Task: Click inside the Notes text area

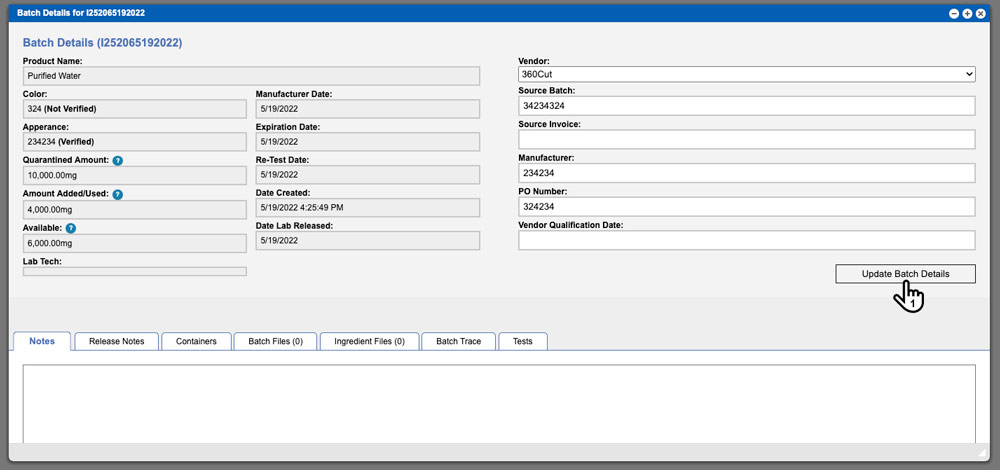Action: pos(499,404)
